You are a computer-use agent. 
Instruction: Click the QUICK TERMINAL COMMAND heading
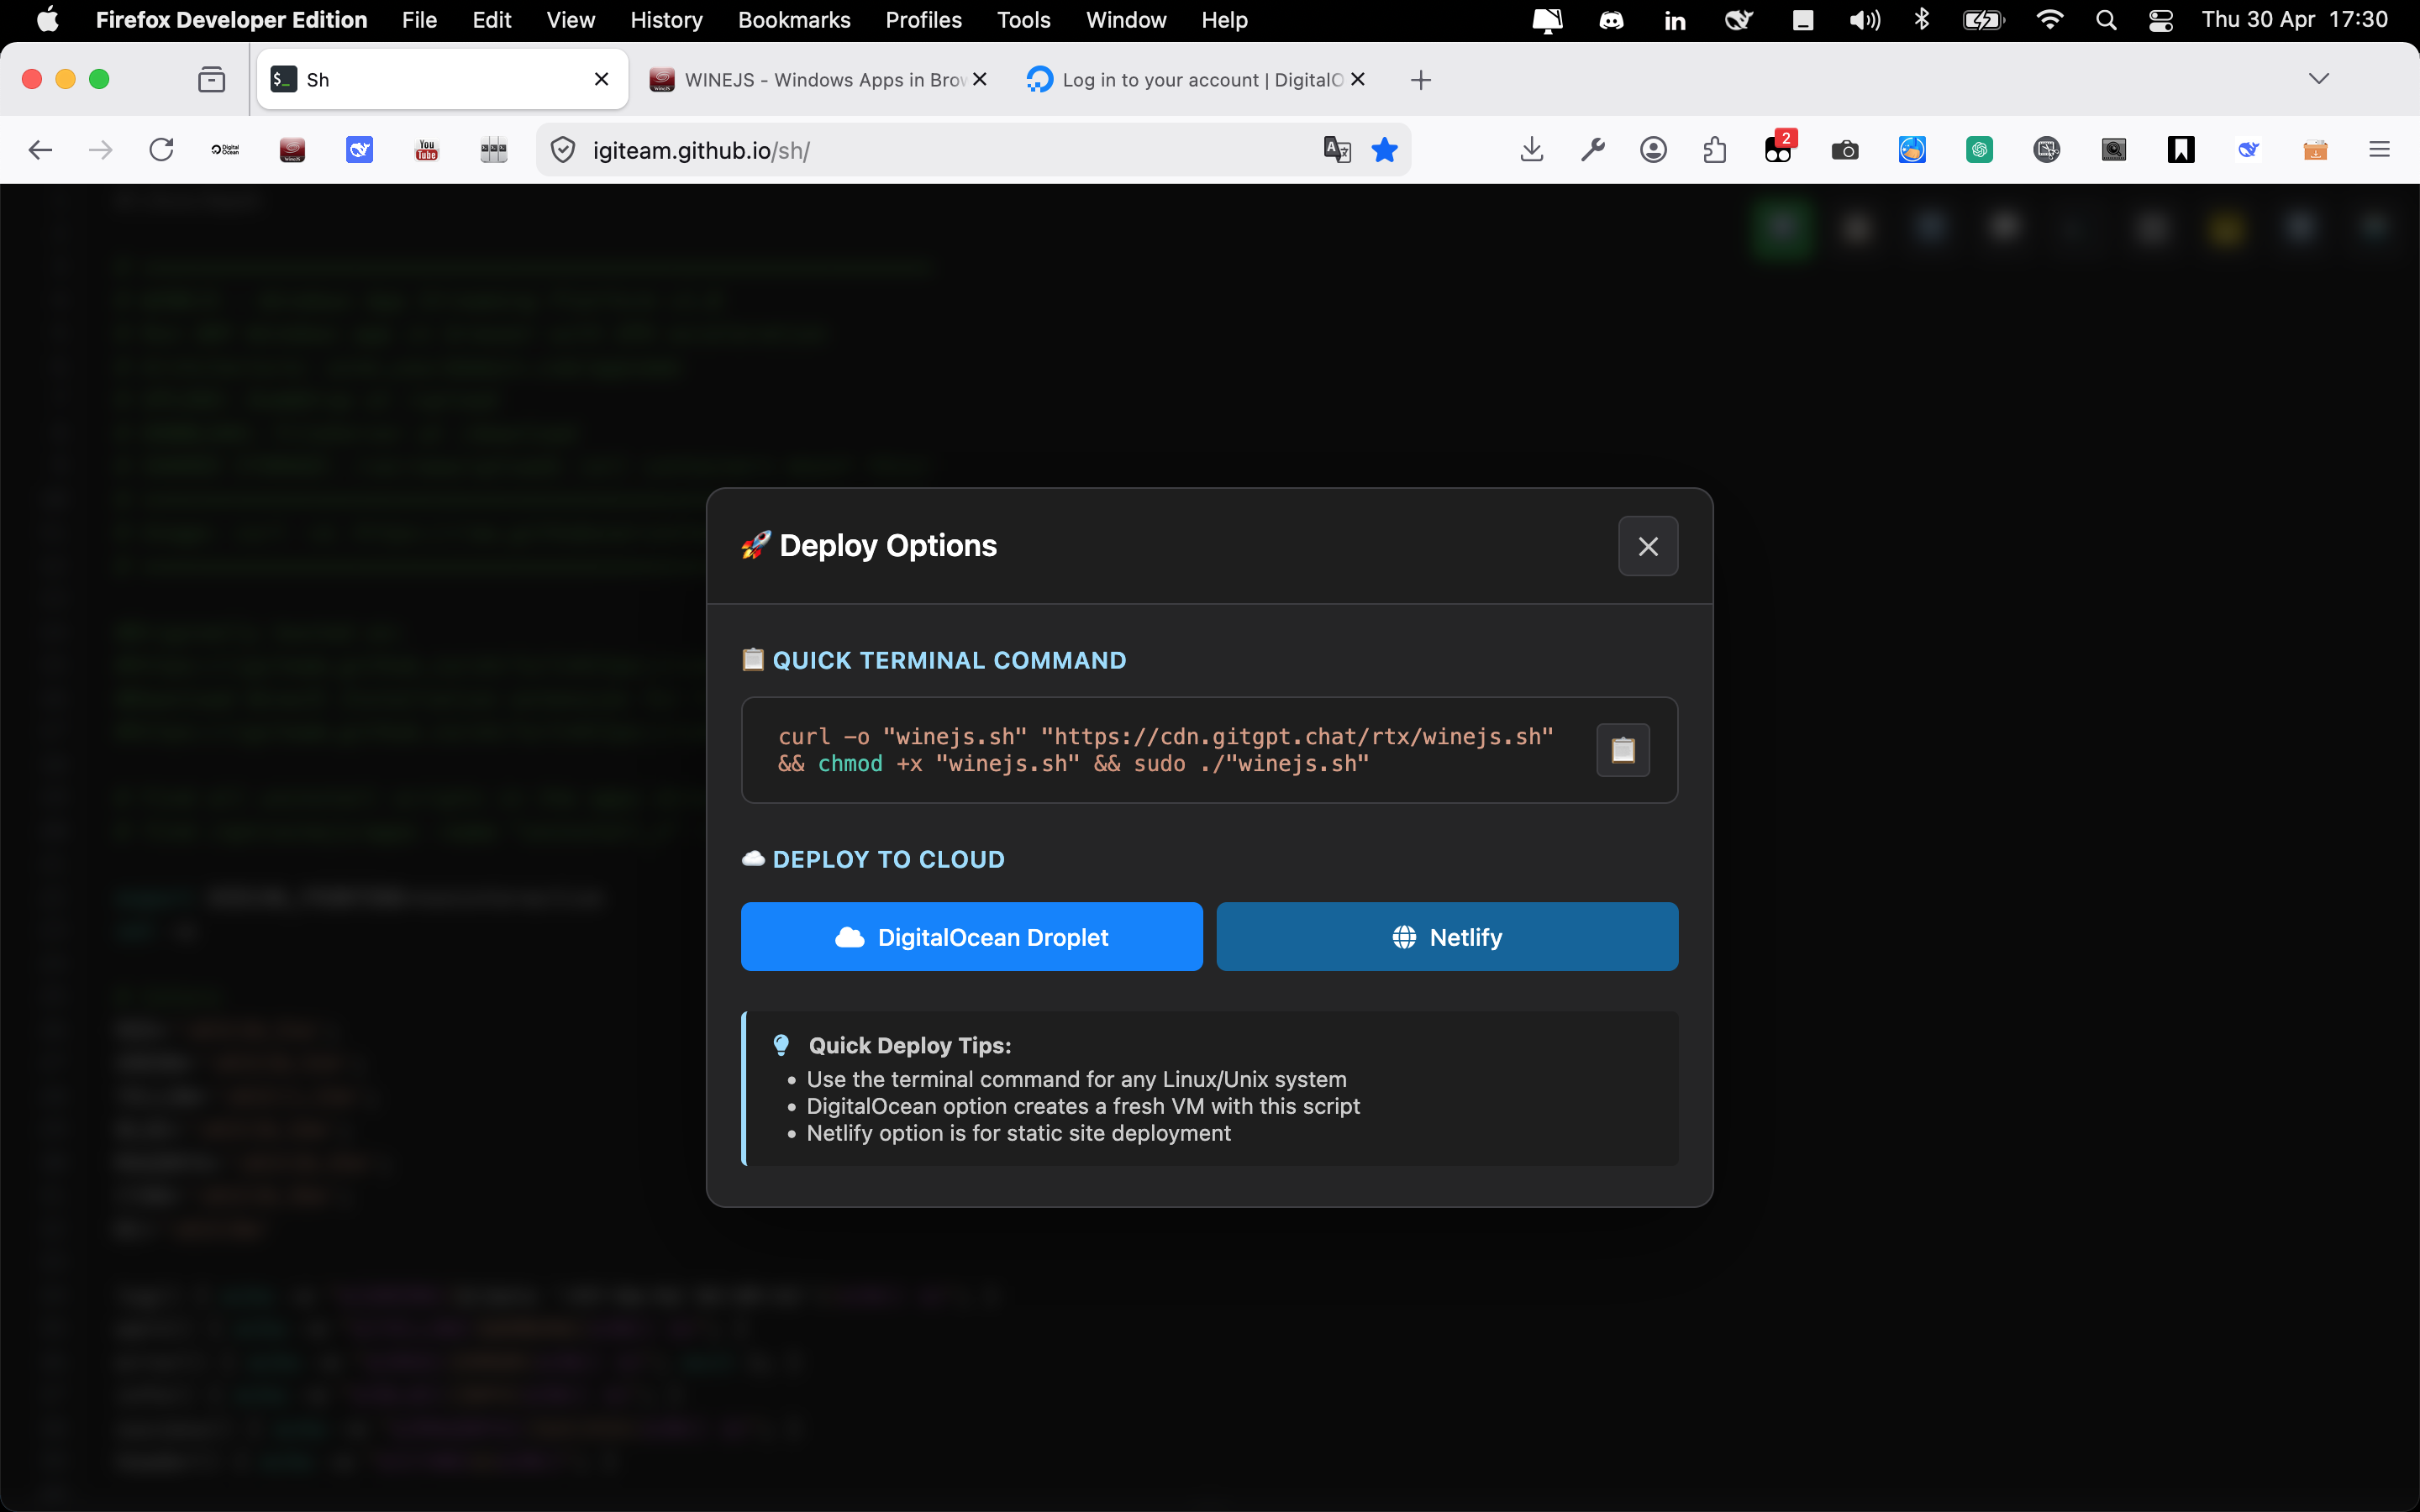pyautogui.click(x=949, y=660)
